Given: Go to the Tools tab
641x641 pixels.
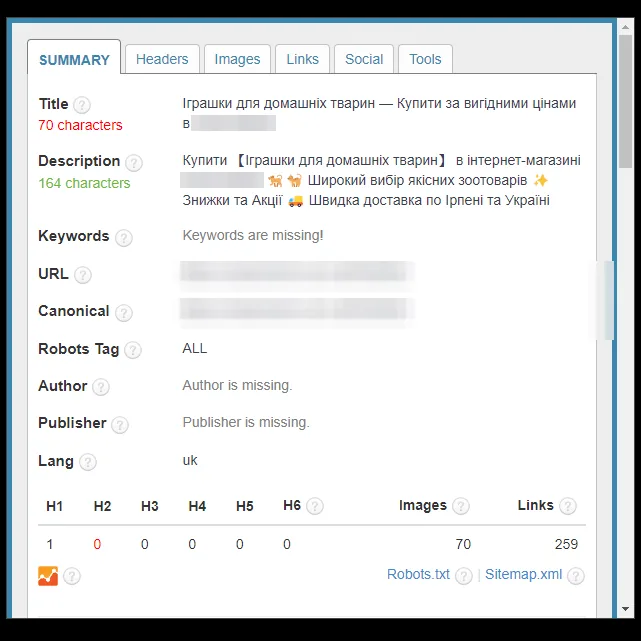Looking at the screenshot, I should (425, 59).
